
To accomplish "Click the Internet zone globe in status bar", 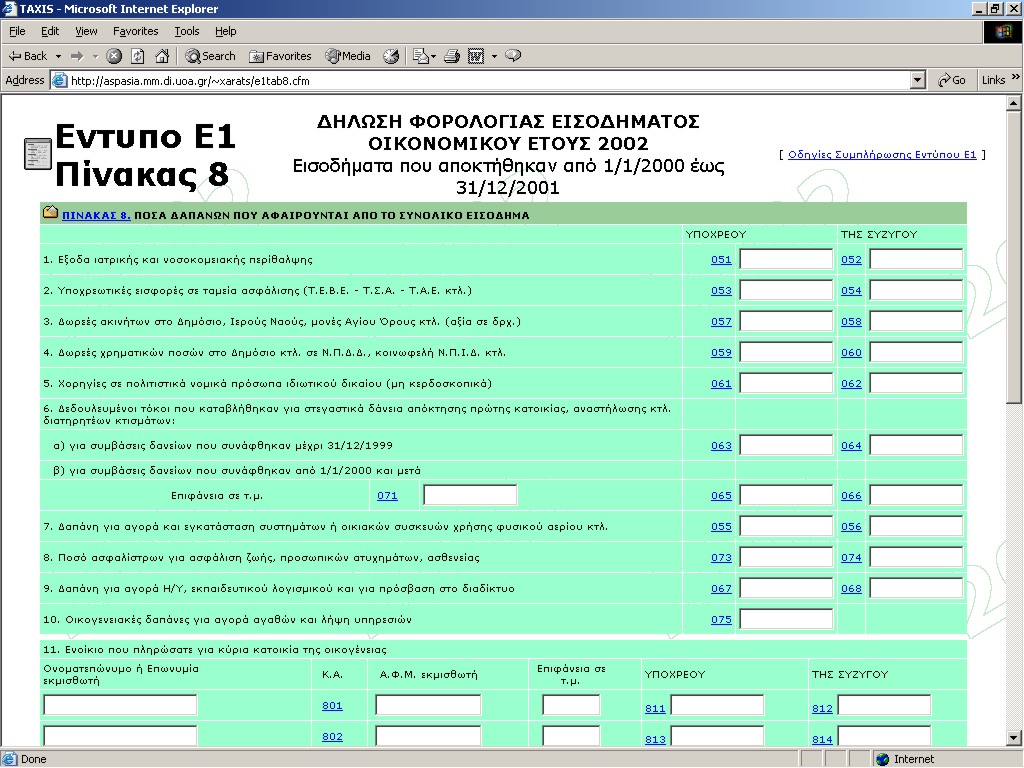I will click(882, 759).
